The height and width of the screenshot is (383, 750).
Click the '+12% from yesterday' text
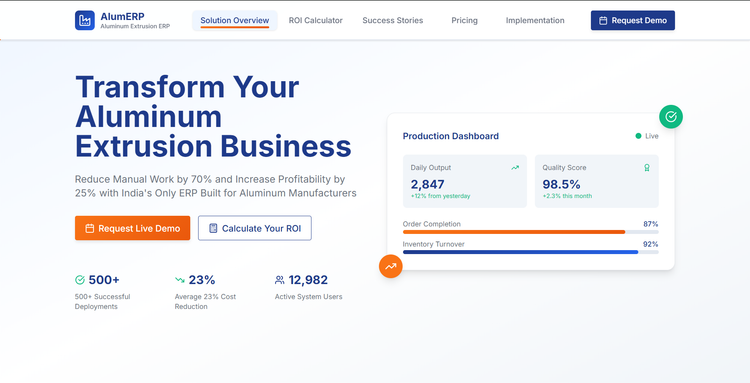tap(441, 196)
